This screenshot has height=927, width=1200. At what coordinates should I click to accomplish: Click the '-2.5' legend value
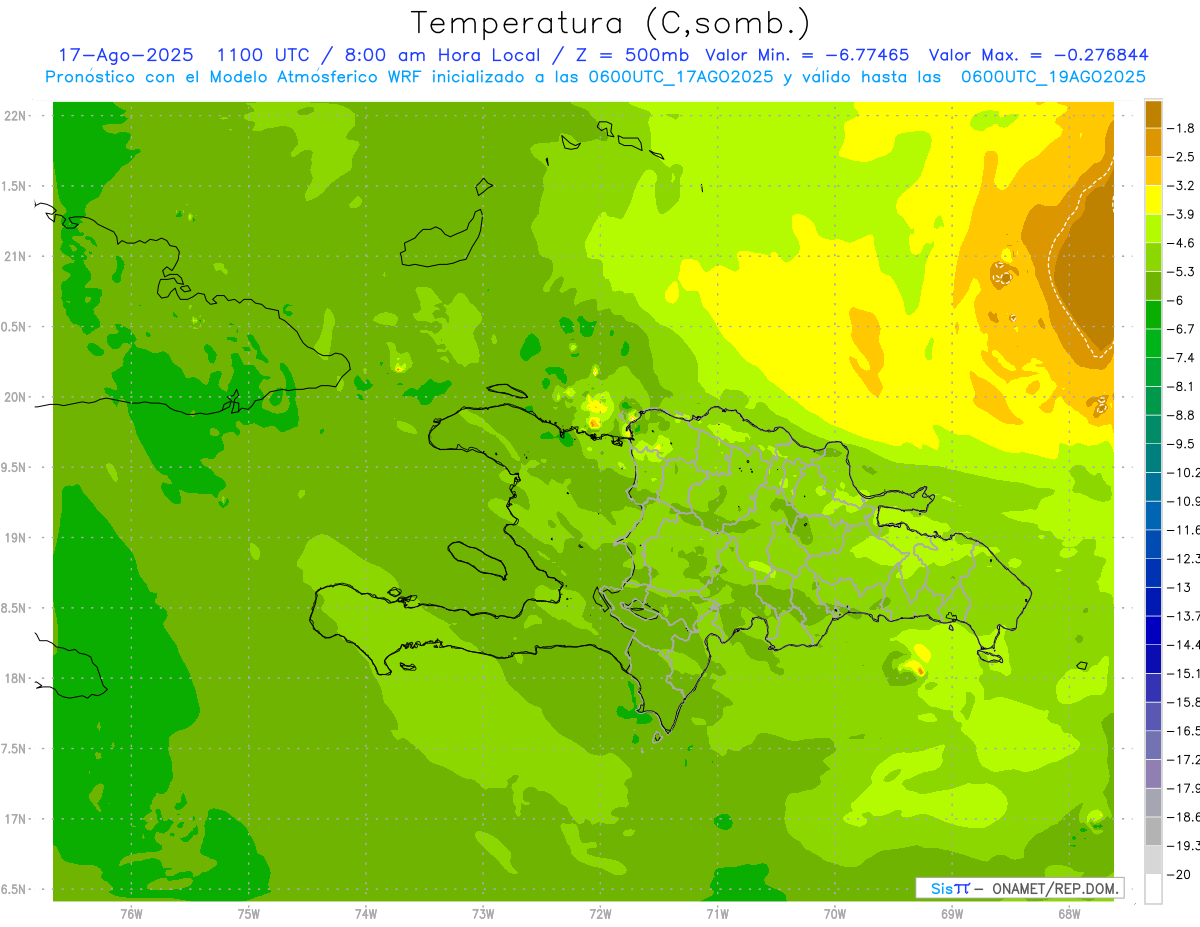tap(1182, 157)
